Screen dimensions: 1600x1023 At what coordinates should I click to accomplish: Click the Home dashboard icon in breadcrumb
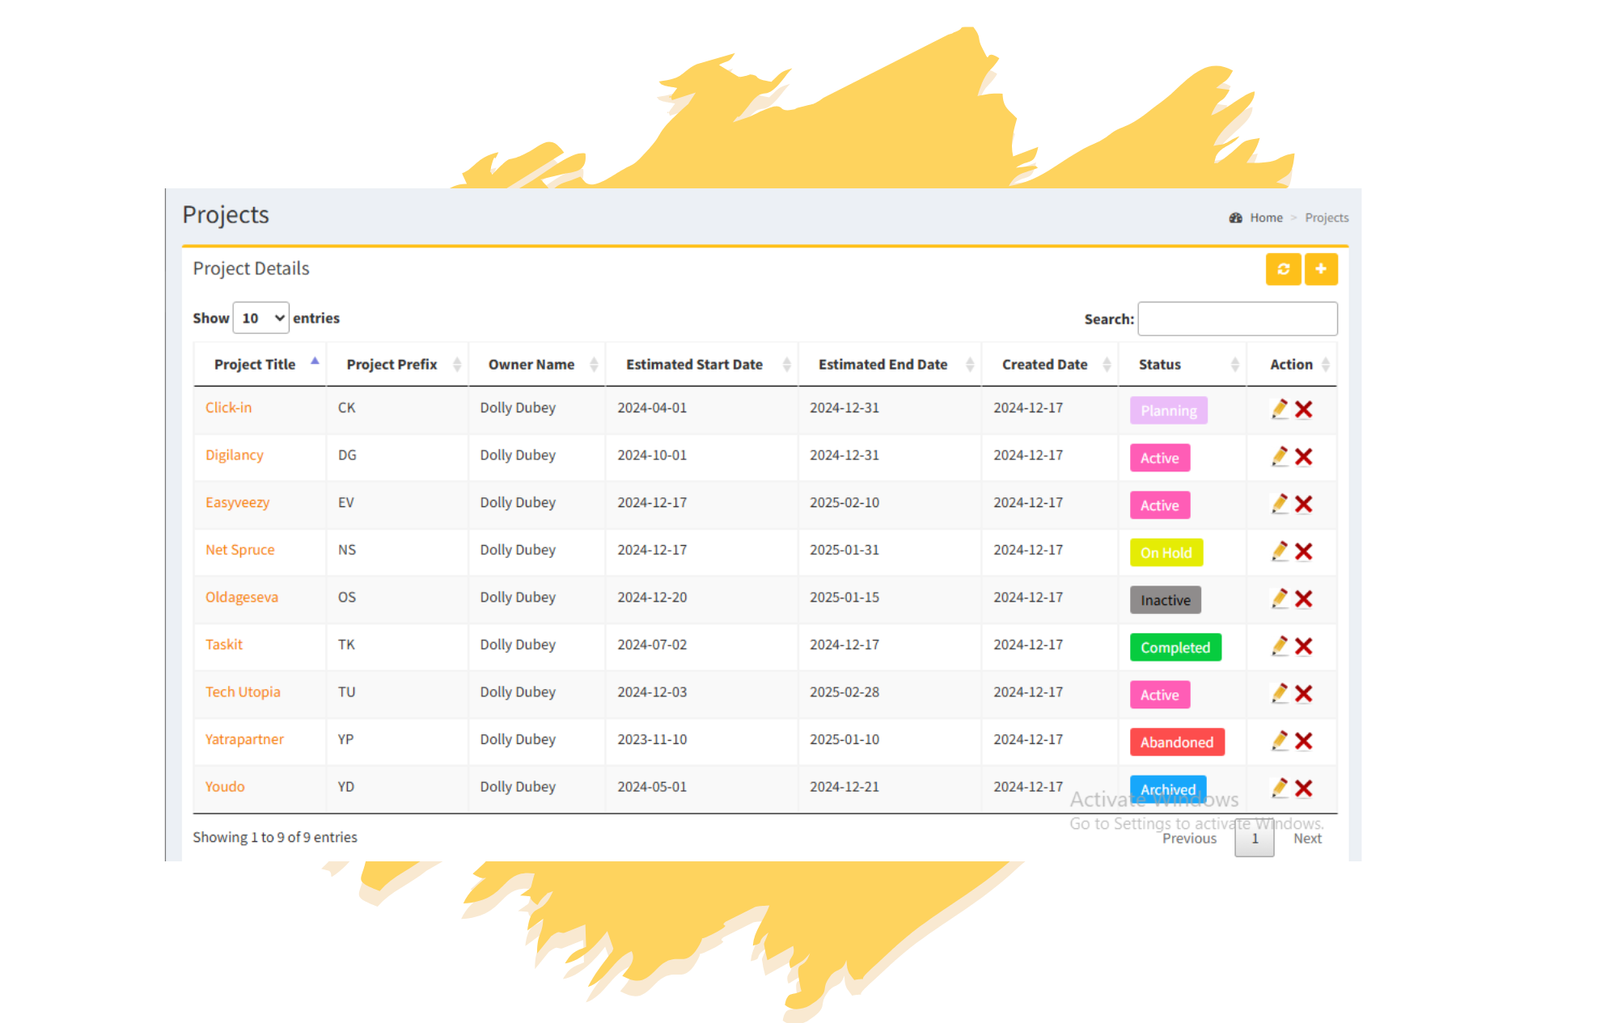(1236, 218)
